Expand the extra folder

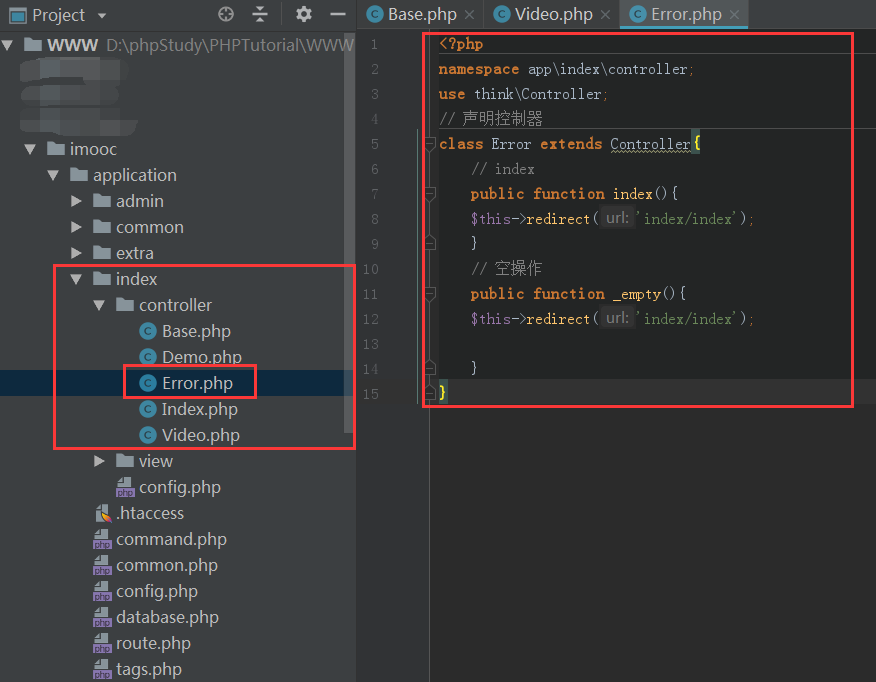click(77, 253)
